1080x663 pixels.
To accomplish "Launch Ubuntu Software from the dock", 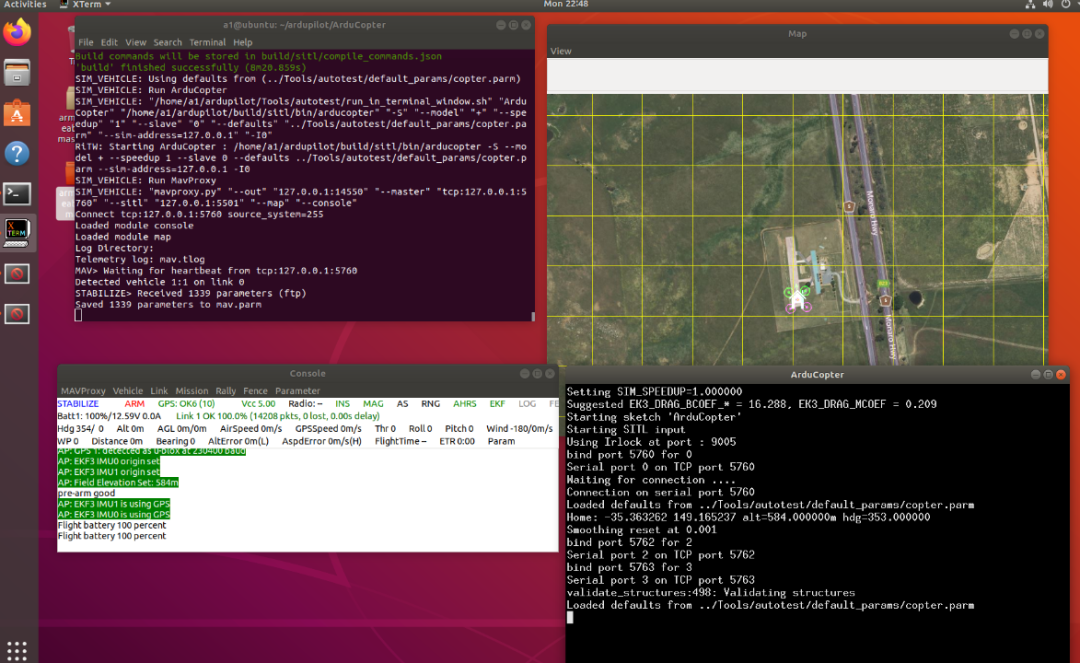I will [17, 113].
